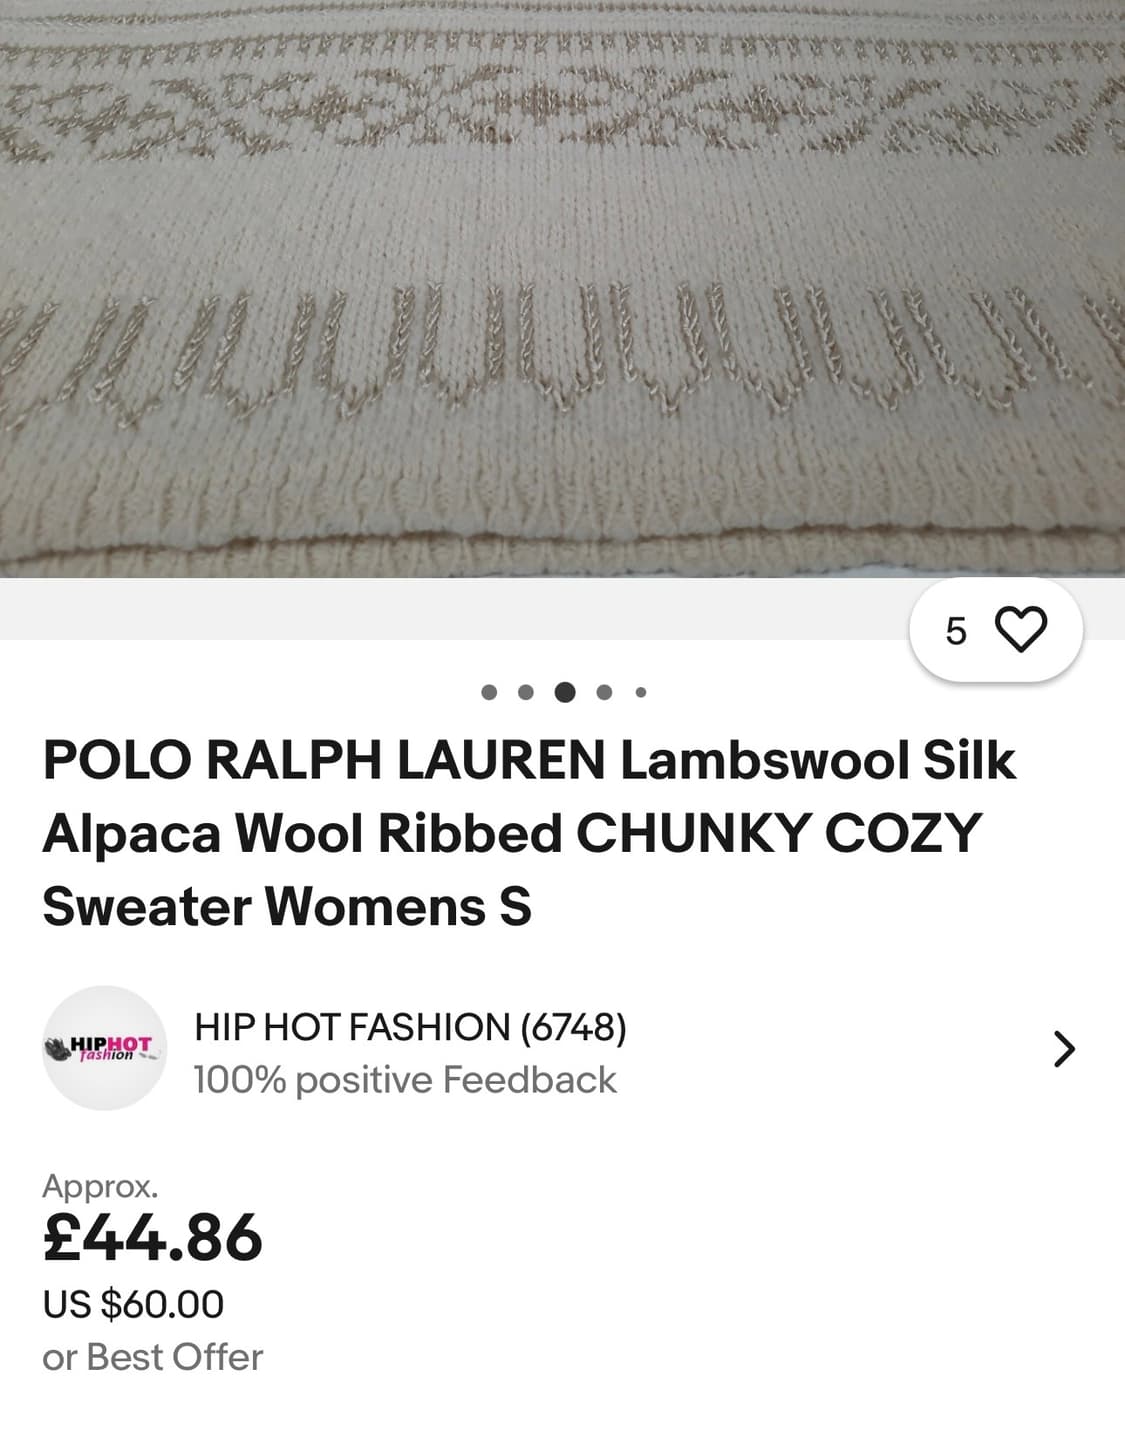This screenshot has width=1125, height=1430.
Task: Tap the watcher count number 5
Action: [x=956, y=631]
